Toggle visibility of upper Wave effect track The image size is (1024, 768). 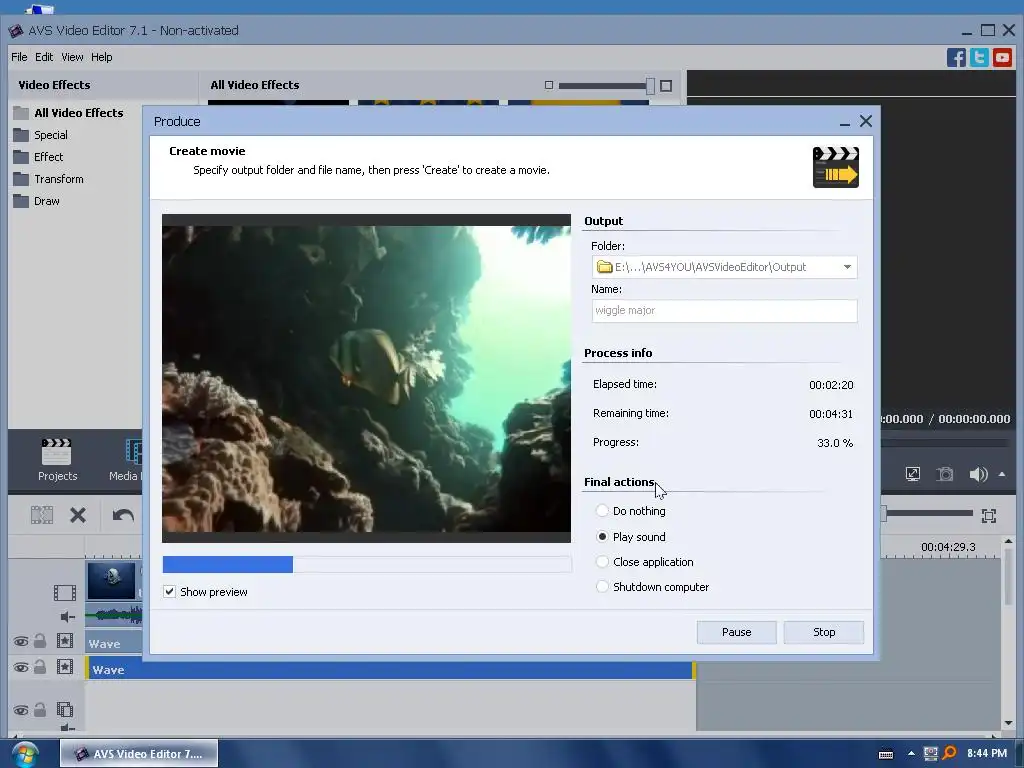tap(21, 641)
